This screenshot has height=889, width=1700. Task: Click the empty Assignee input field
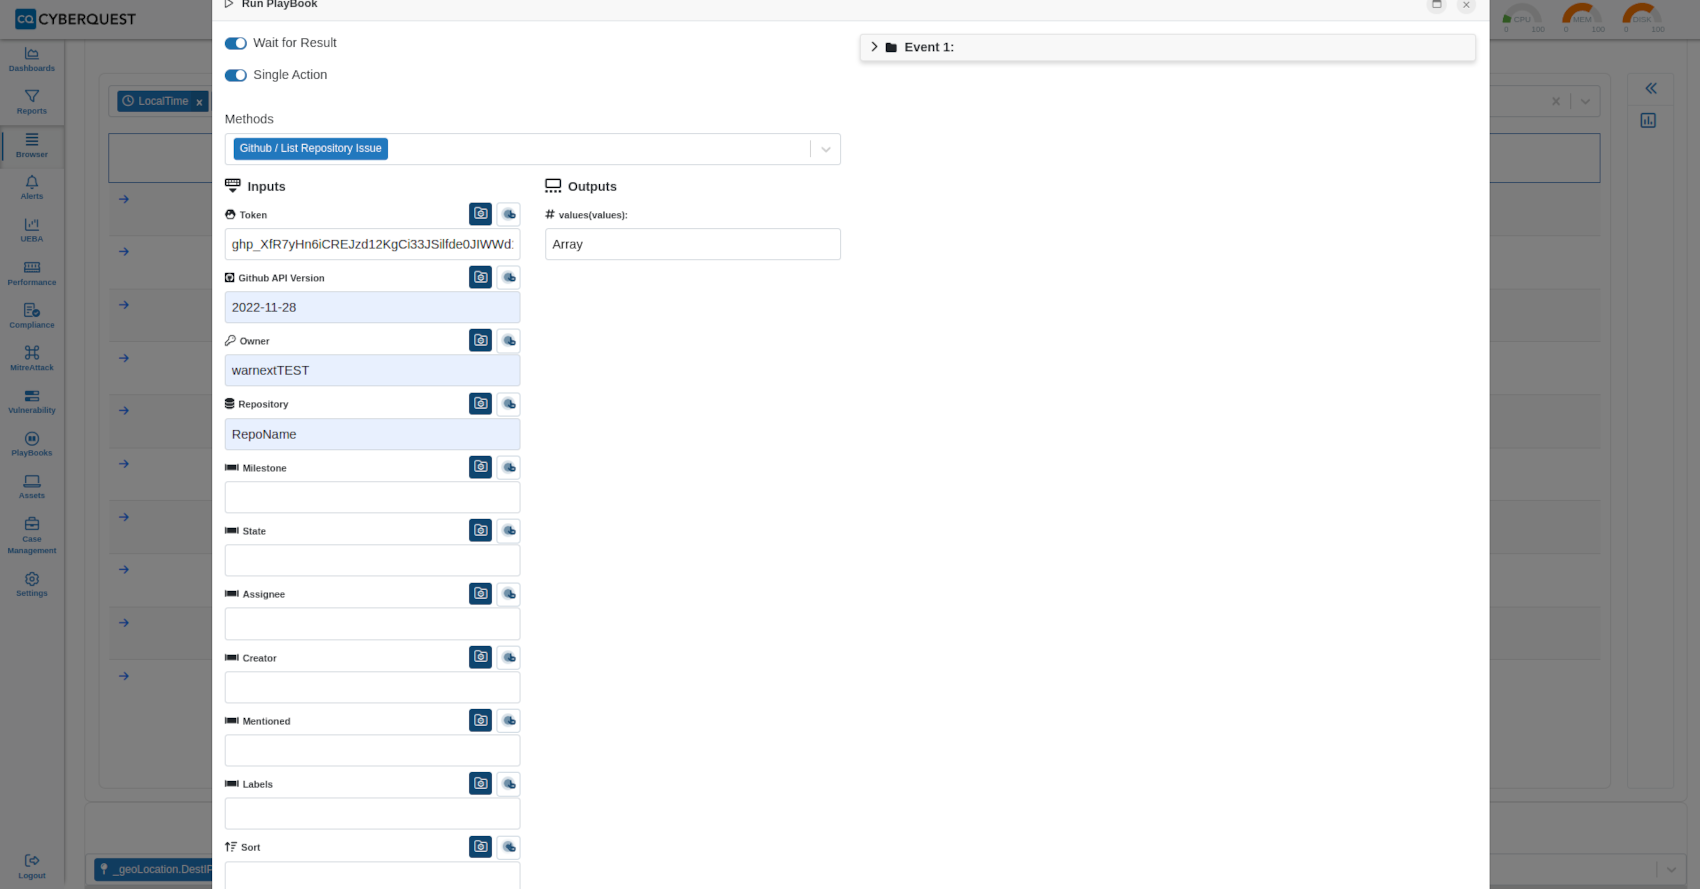(x=372, y=624)
